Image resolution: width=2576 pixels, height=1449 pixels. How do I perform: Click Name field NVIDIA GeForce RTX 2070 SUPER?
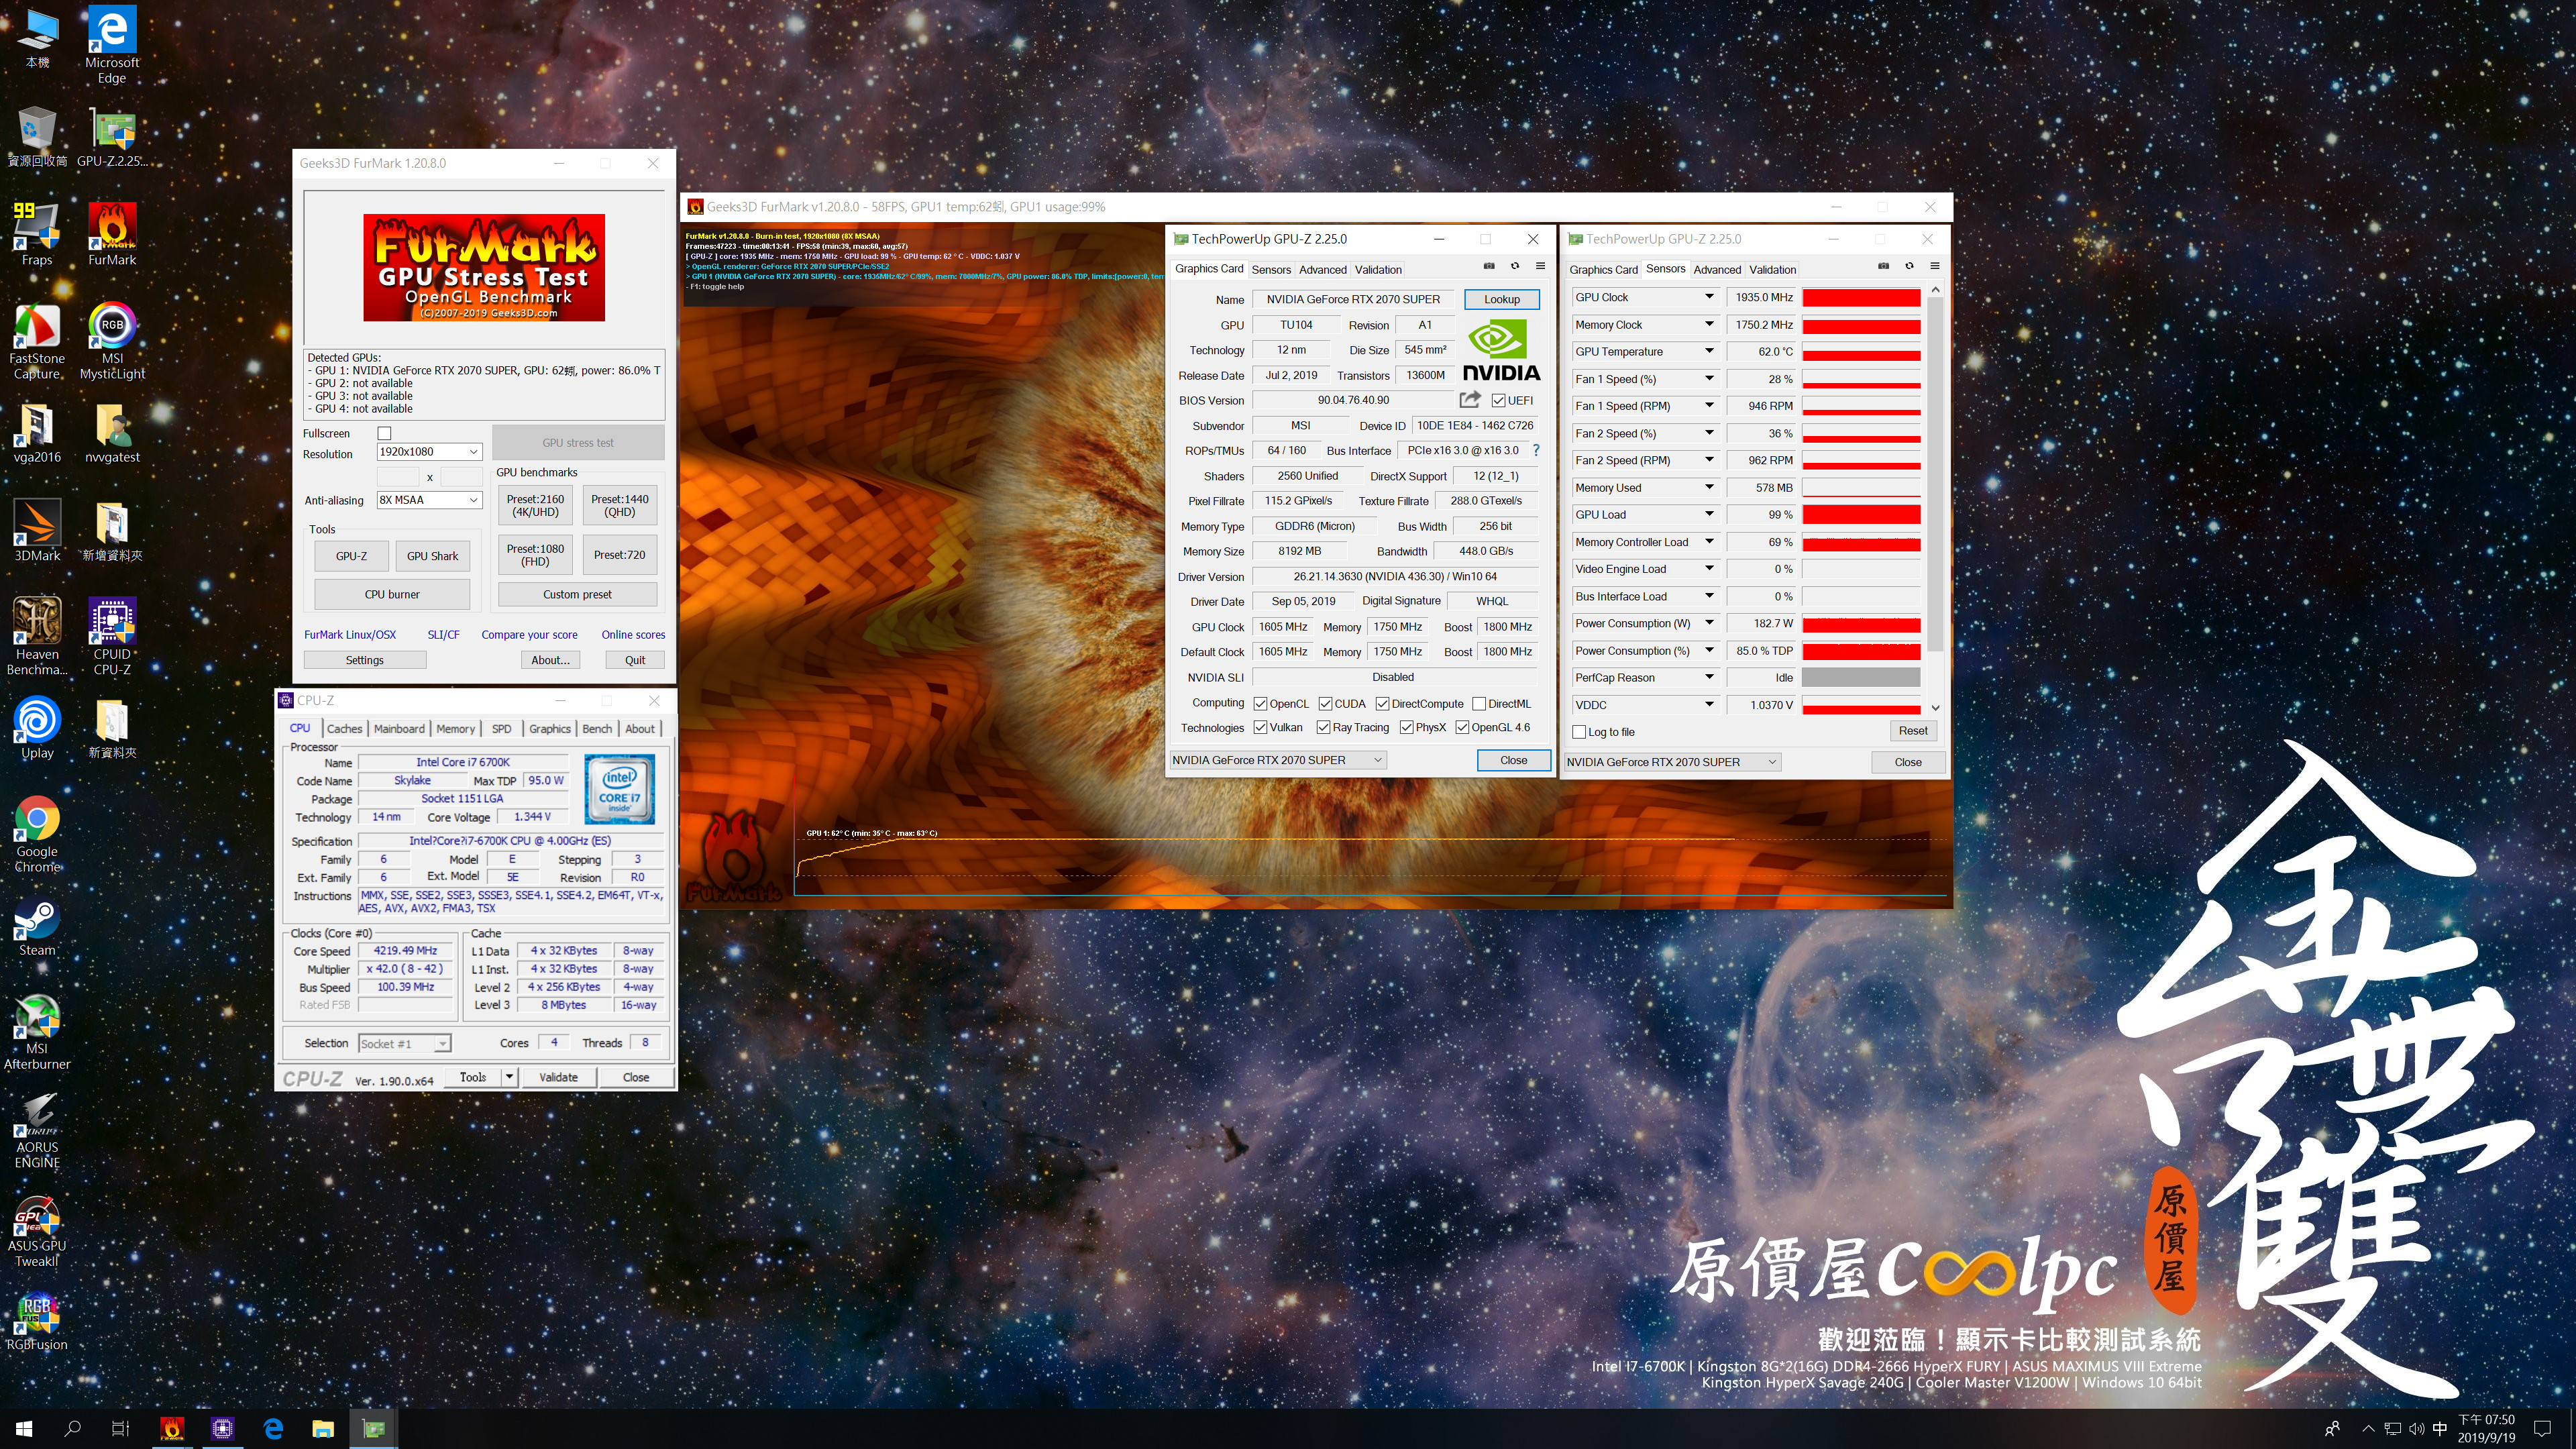1353,299
